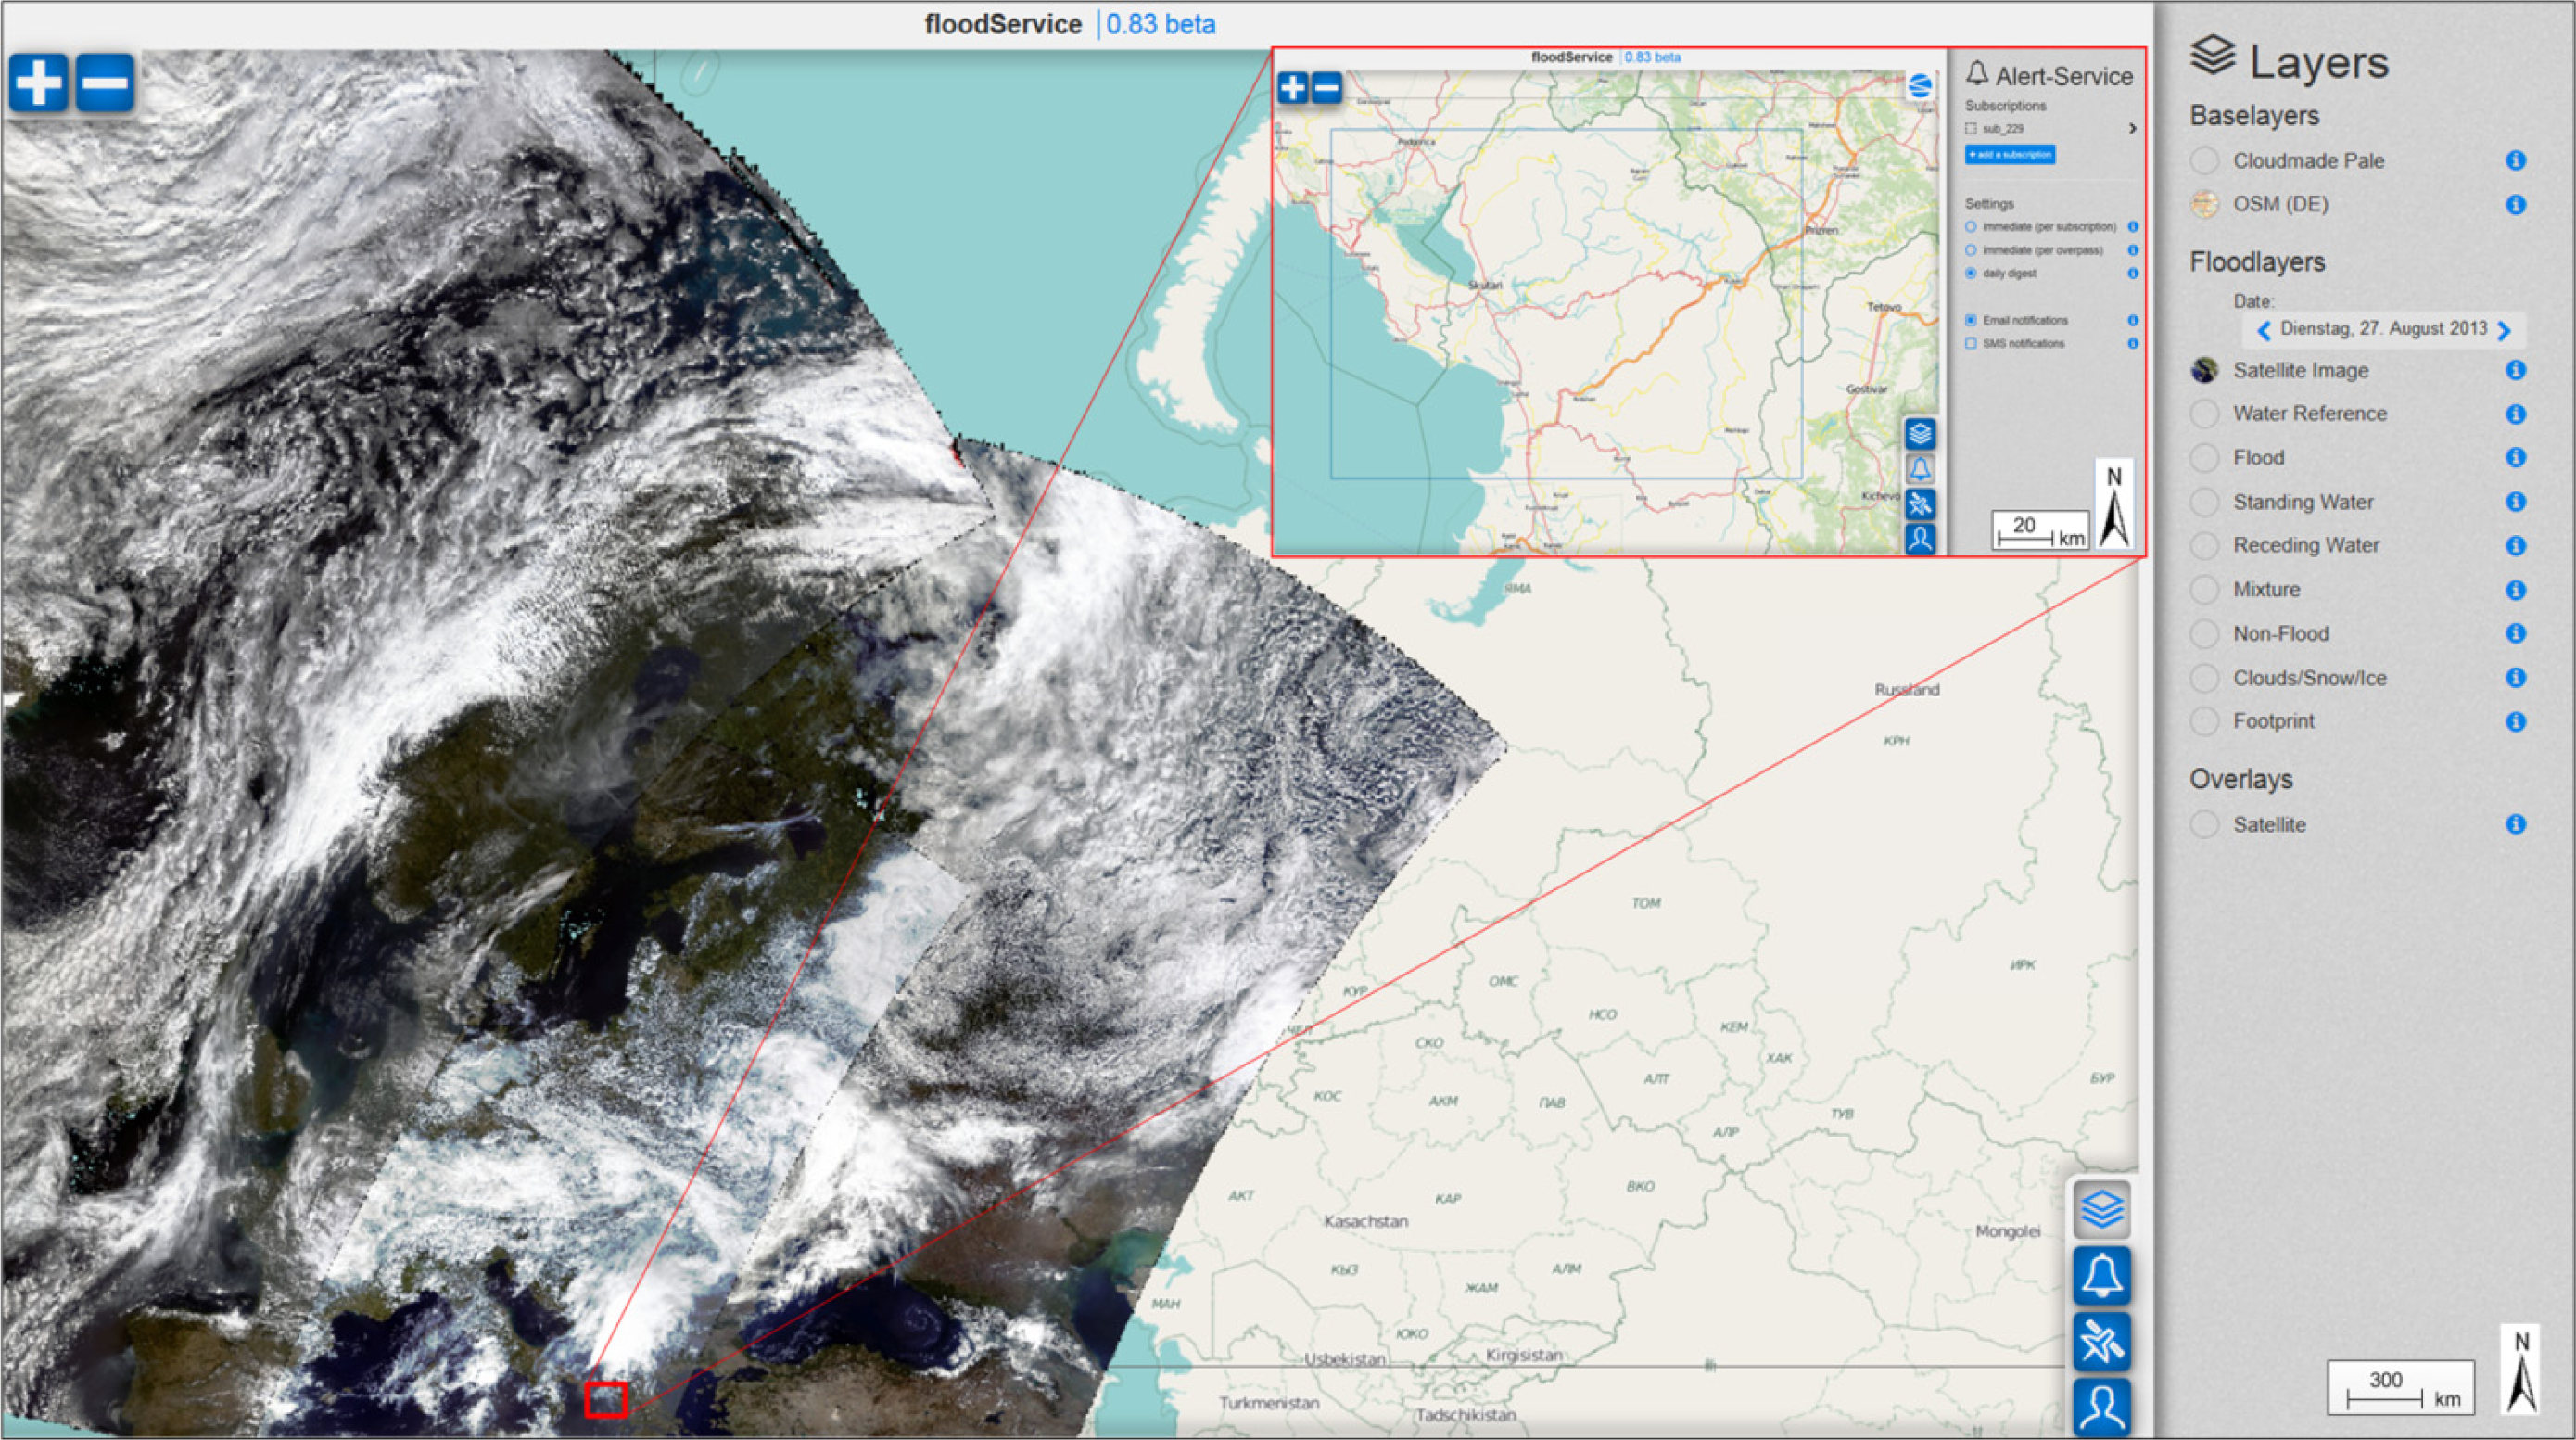Click the main north arrow indicator
Screen dimensions: 2576x1440
coord(2520,1369)
